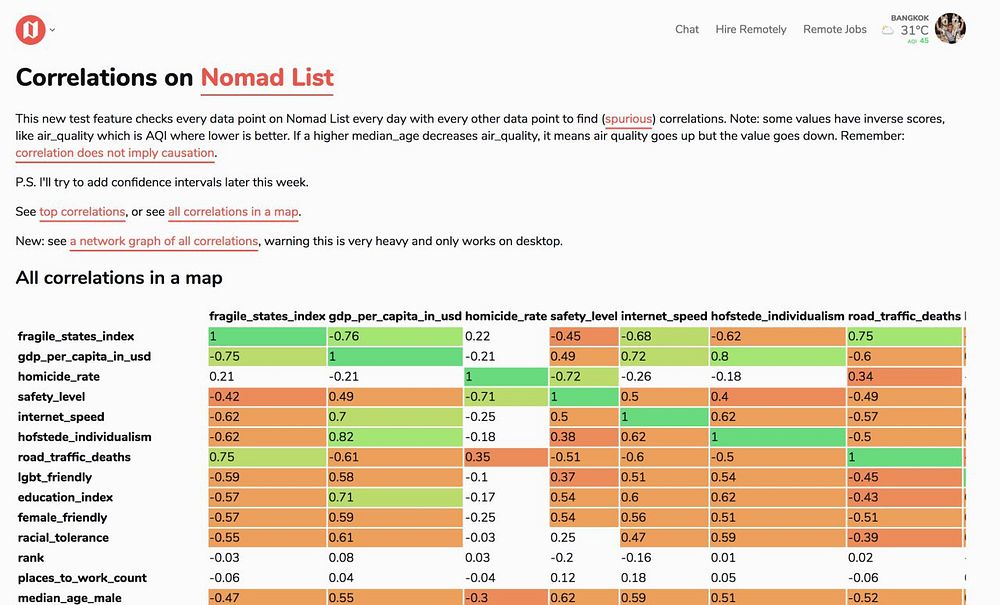
Task: Click the 0.18 cell in places_to_work_count row
Action: 664,578
